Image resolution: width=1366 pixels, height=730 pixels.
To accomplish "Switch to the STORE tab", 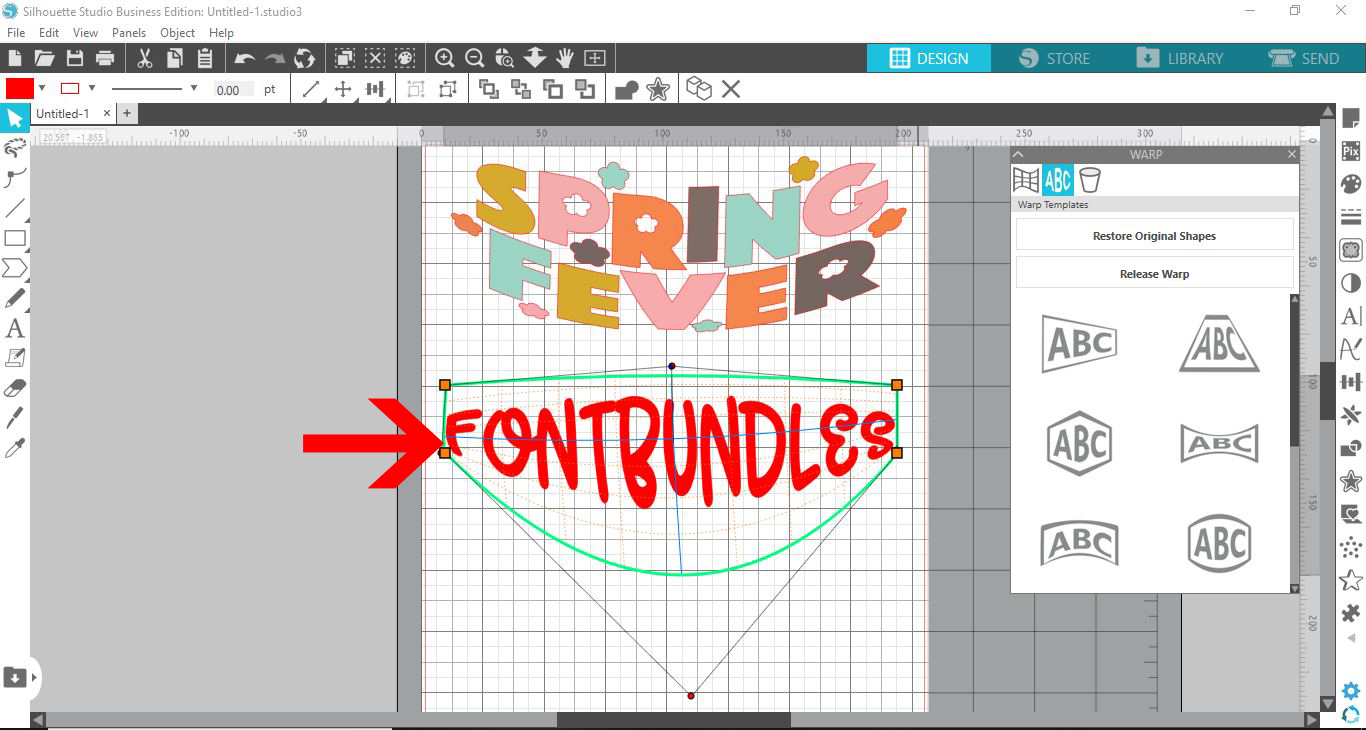I will tap(1054, 58).
